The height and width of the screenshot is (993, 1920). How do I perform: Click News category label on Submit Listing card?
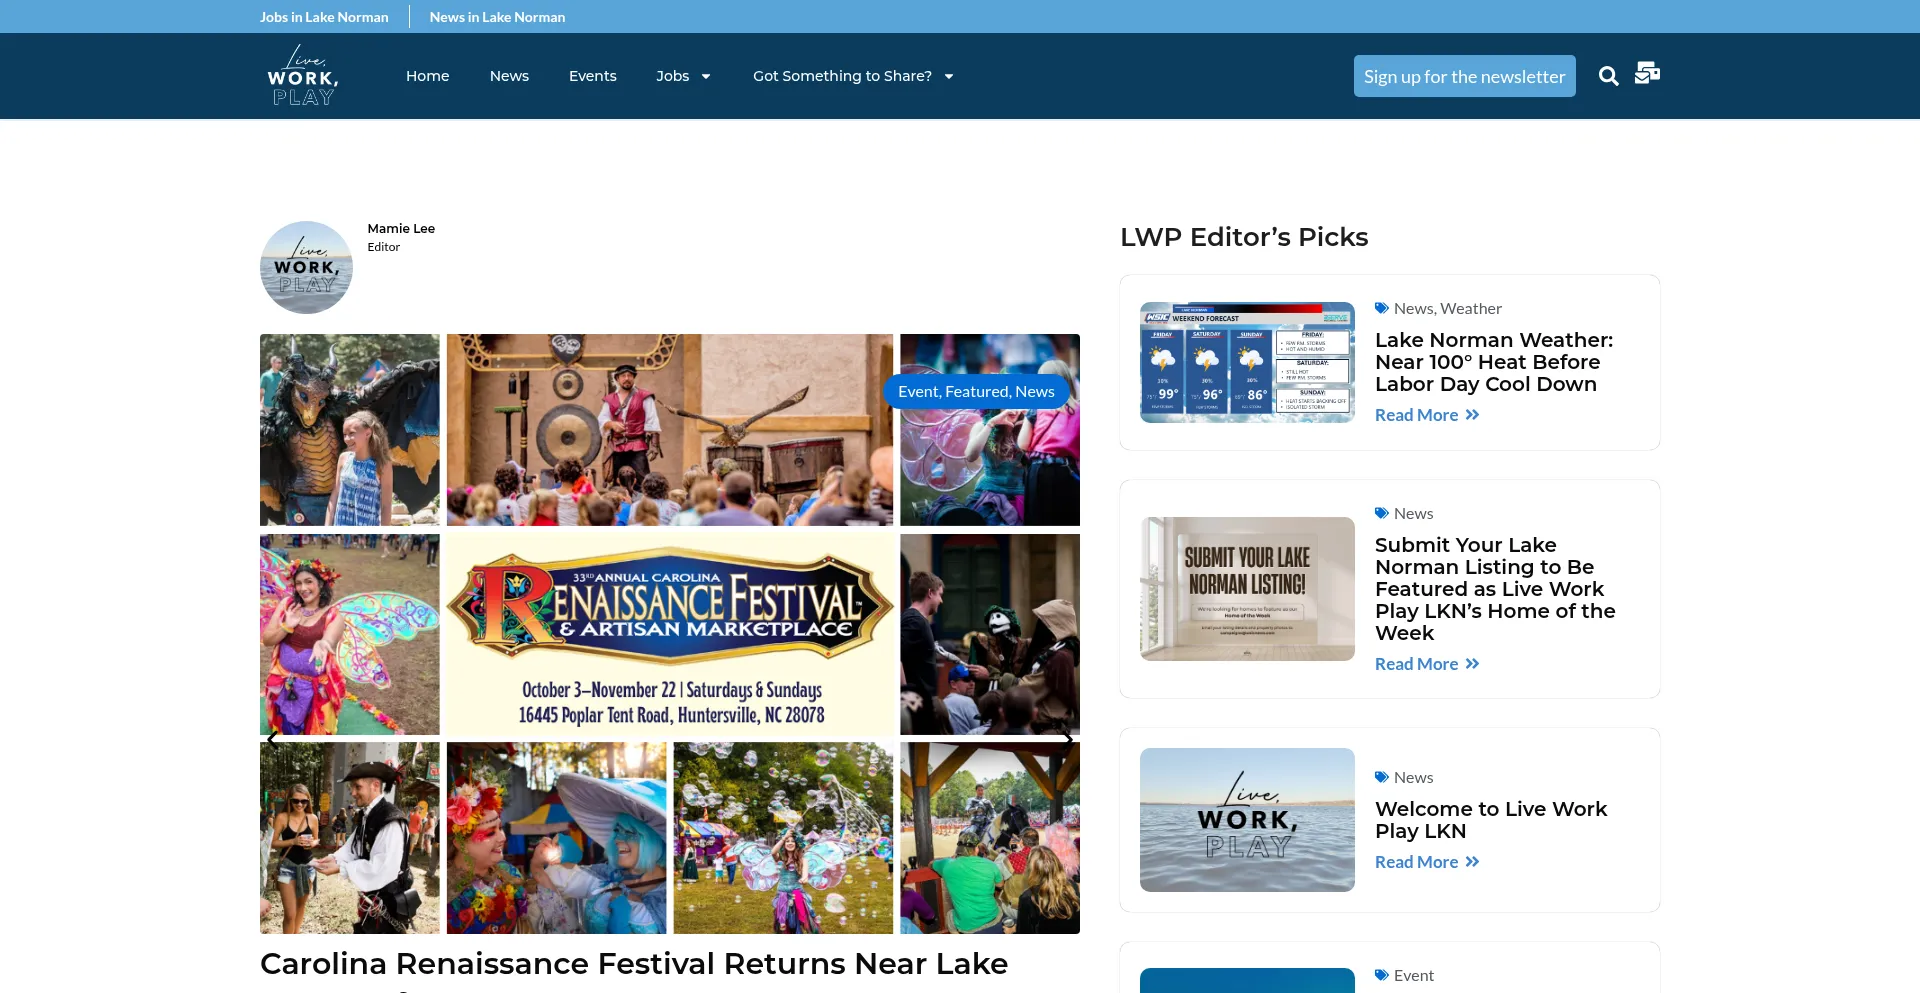pos(1413,513)
